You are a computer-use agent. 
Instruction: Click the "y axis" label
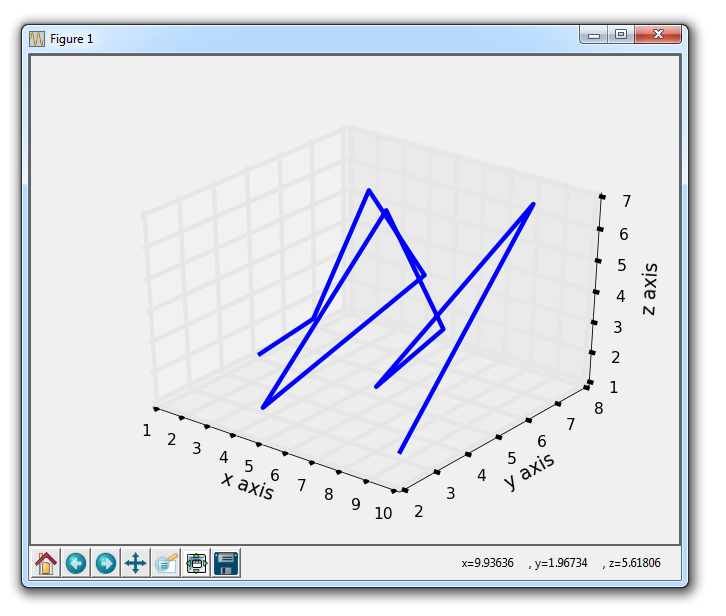tap(528, 470)
